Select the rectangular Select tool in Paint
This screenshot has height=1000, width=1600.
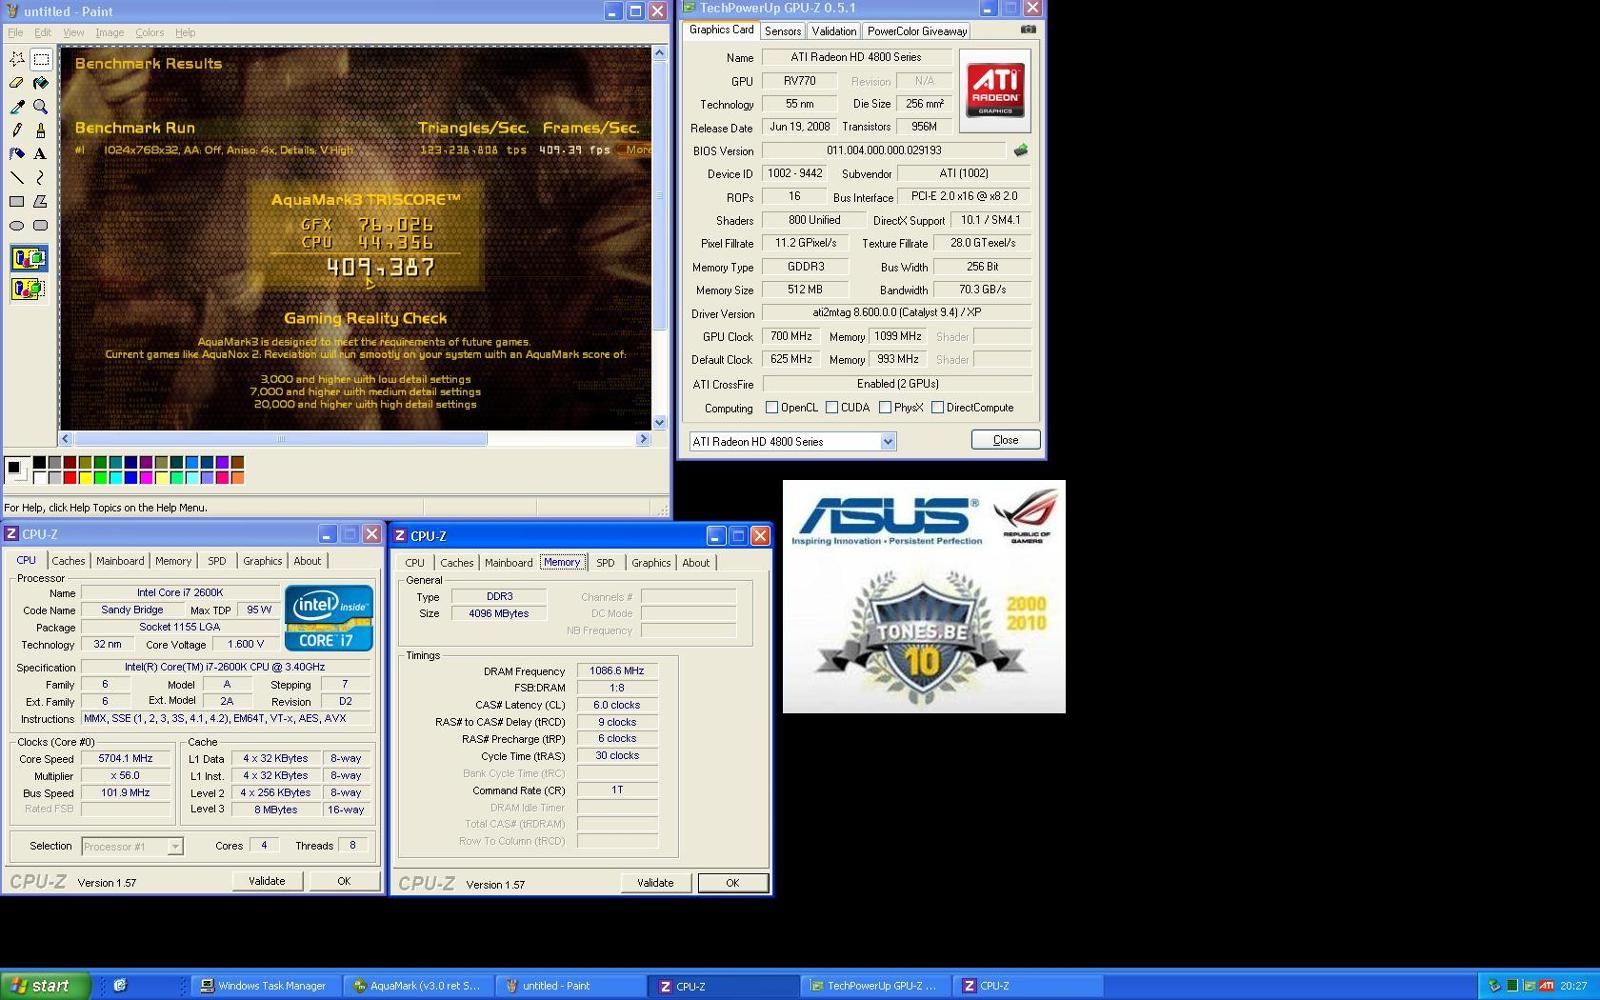(x=41, y=59)
